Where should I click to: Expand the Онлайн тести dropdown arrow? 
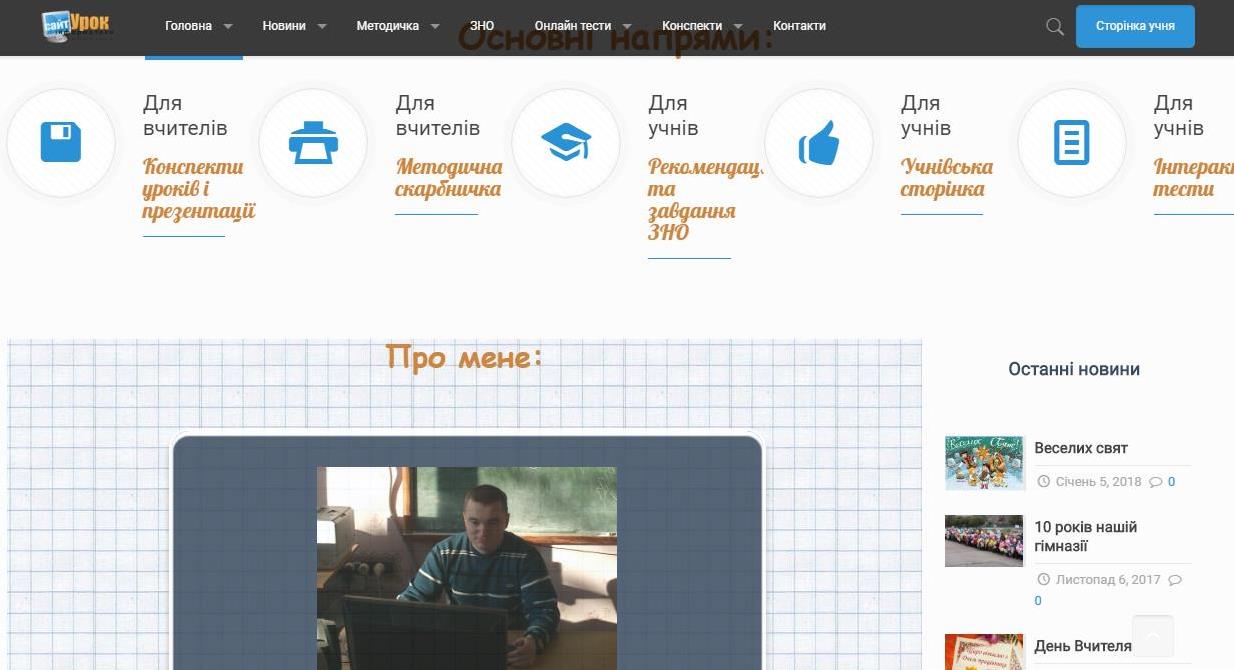point(627,27)
